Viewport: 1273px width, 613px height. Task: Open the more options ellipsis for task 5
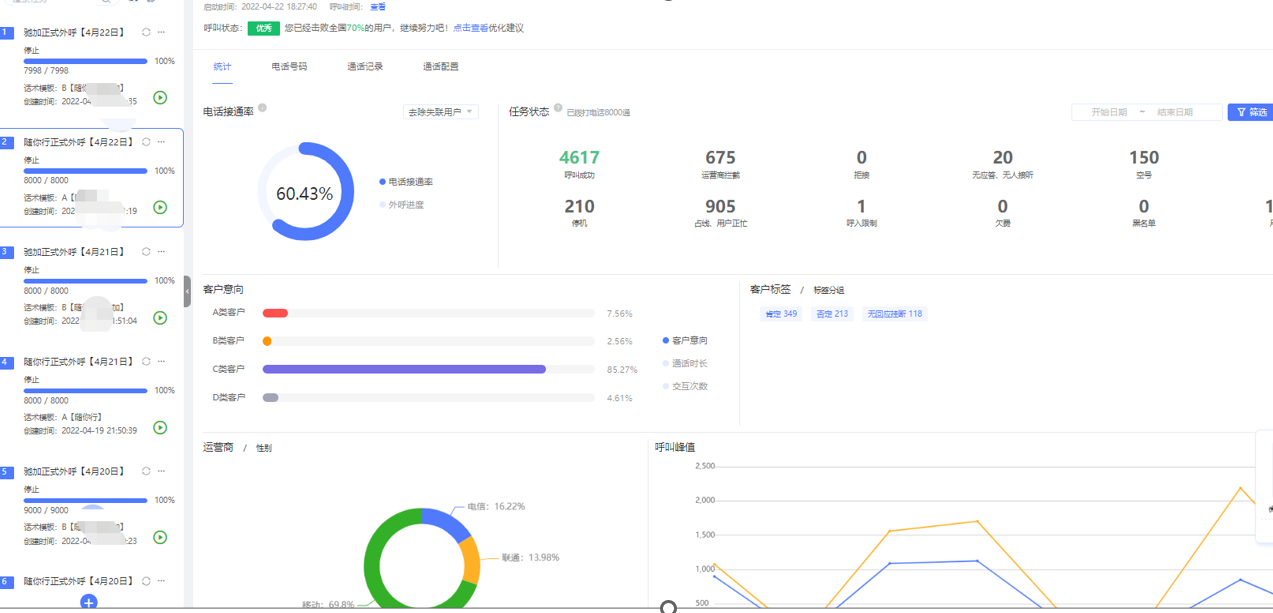click(x=161, y=471)
